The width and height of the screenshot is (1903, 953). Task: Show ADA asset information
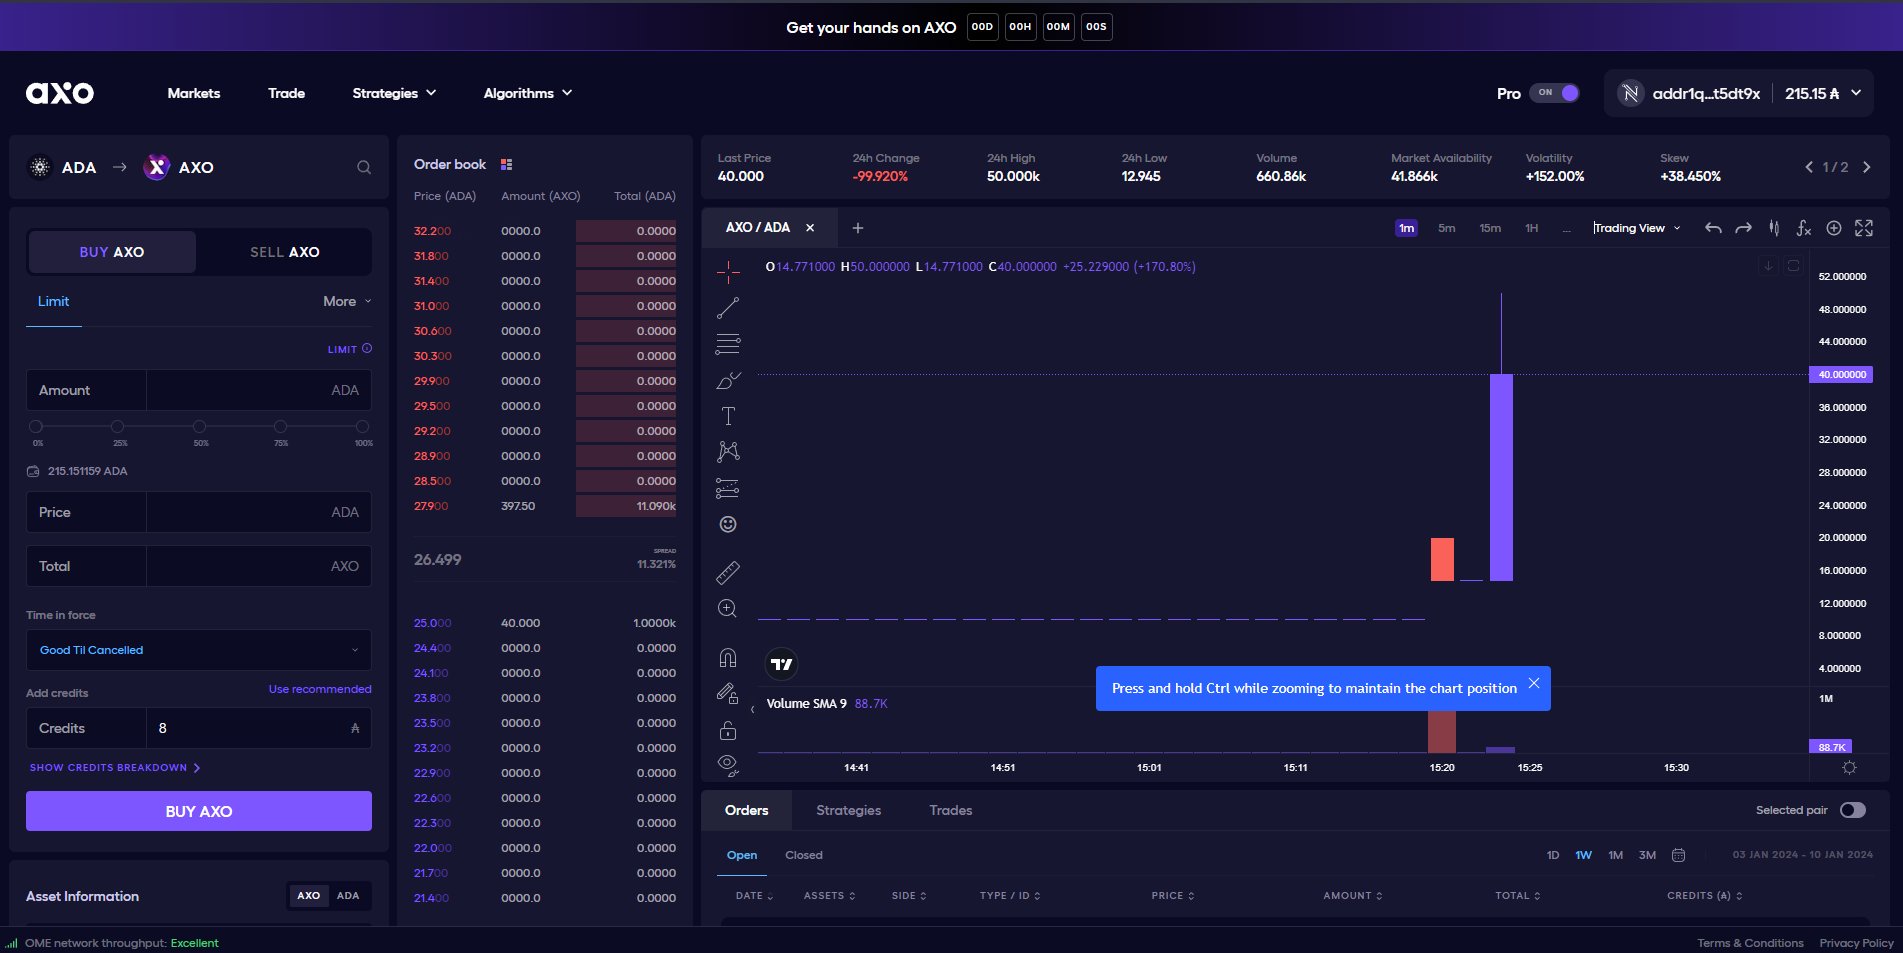pos(348,895)
